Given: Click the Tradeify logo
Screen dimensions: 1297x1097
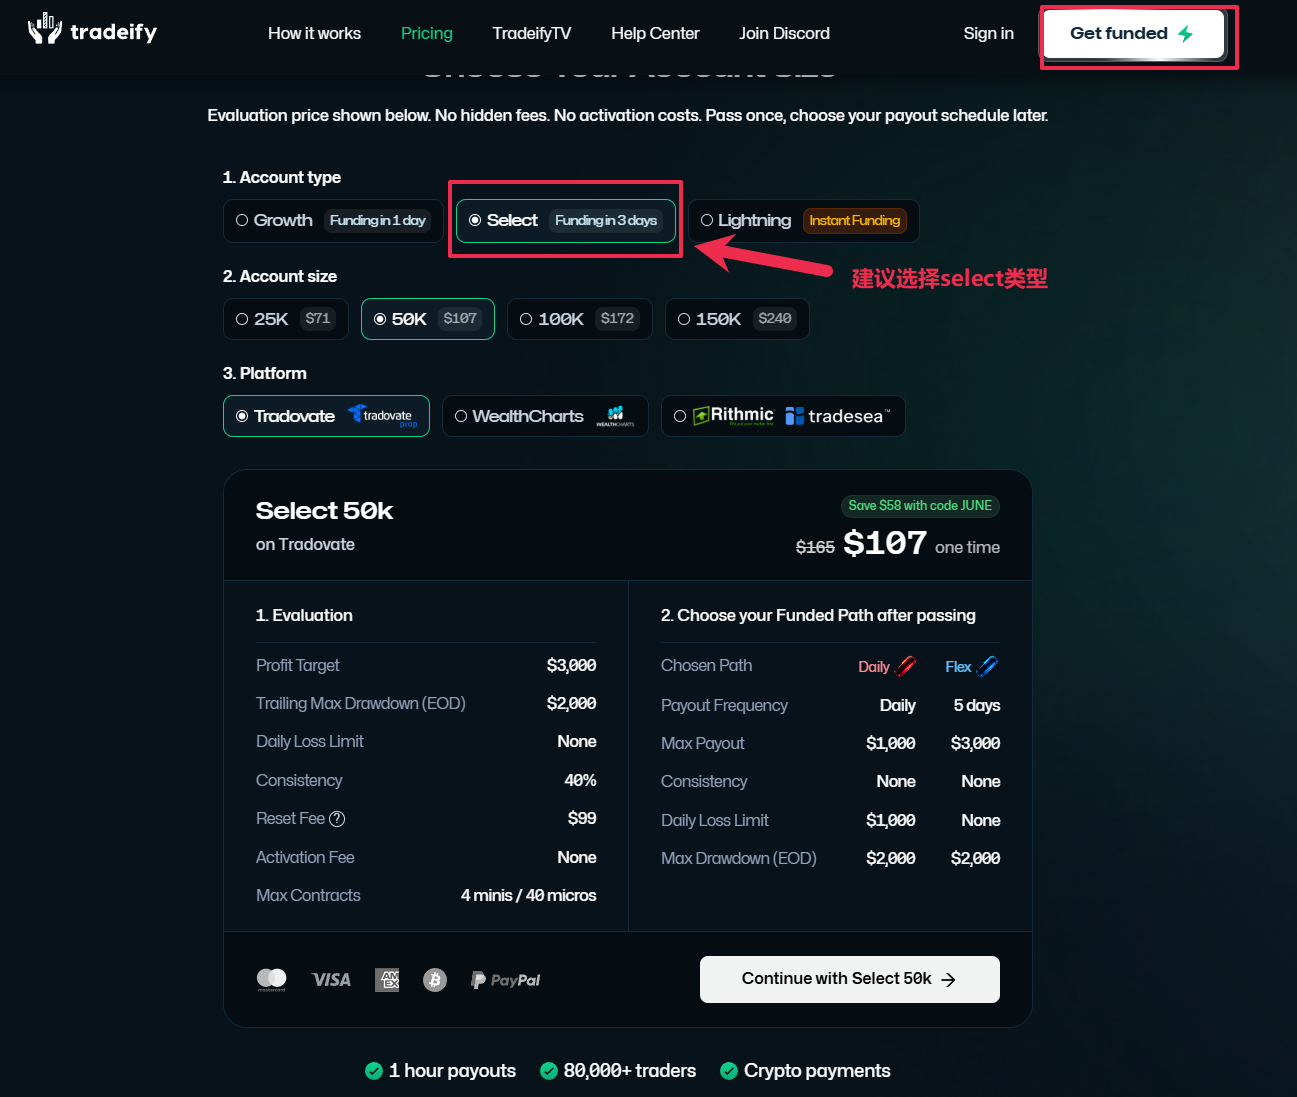Looking at the screenshot, I should pyautogui.click(x=92, y=30).
